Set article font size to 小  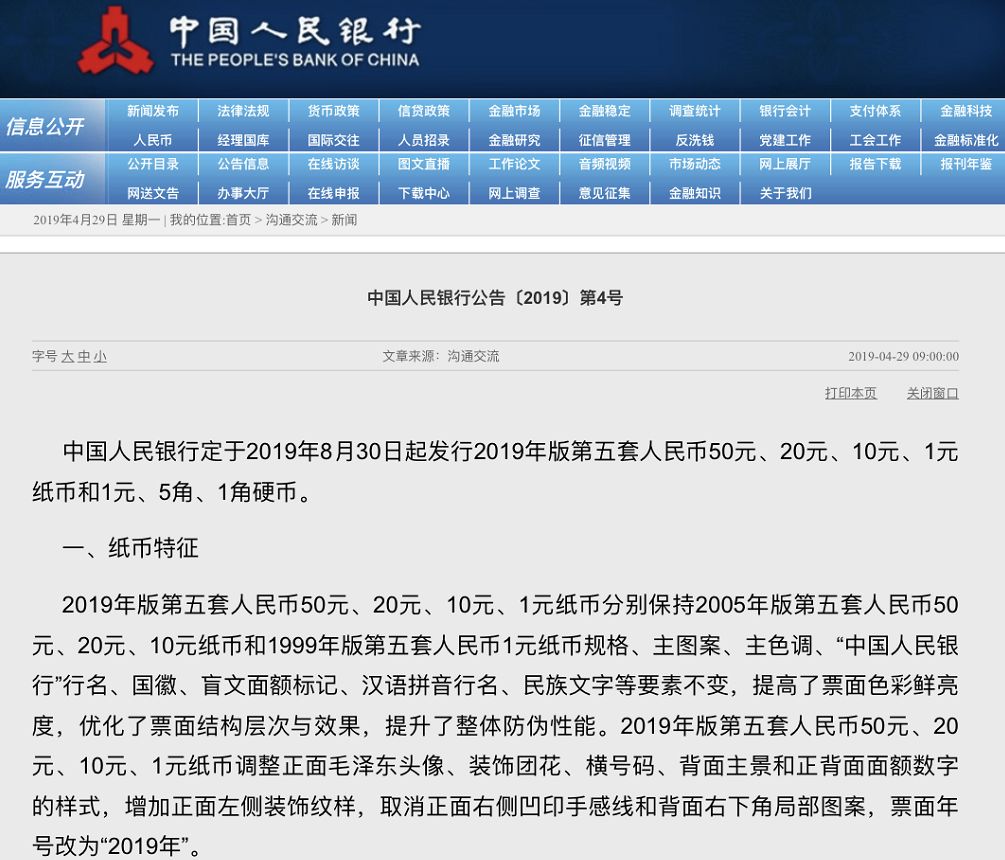pos(99,354)
